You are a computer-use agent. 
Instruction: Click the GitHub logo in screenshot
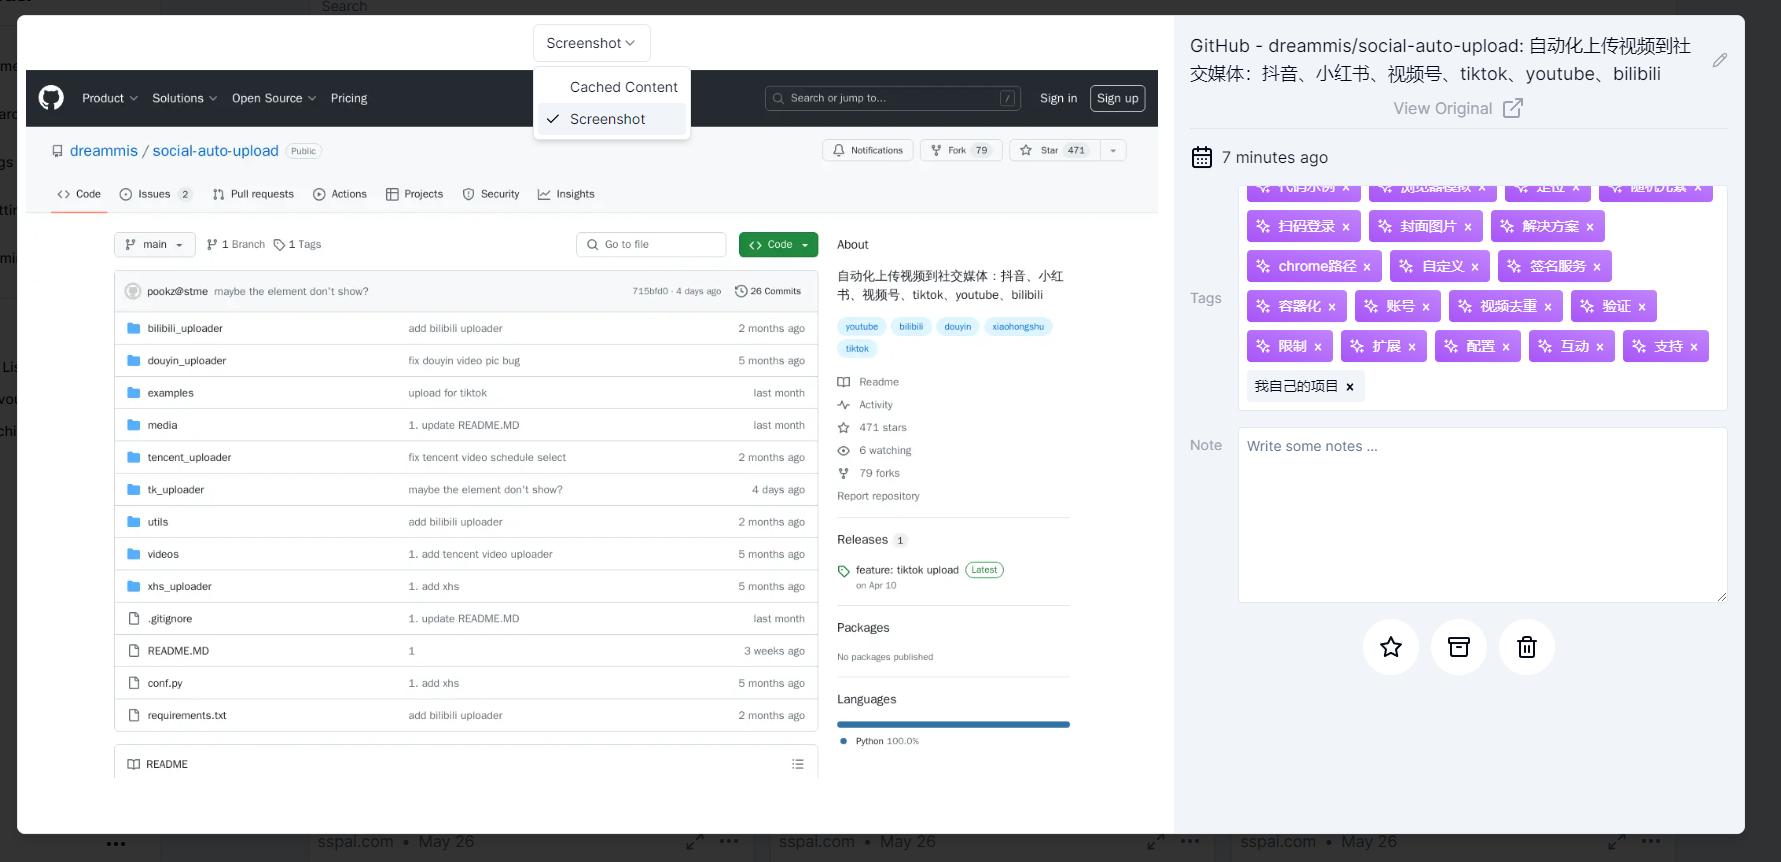coord(51,98)
